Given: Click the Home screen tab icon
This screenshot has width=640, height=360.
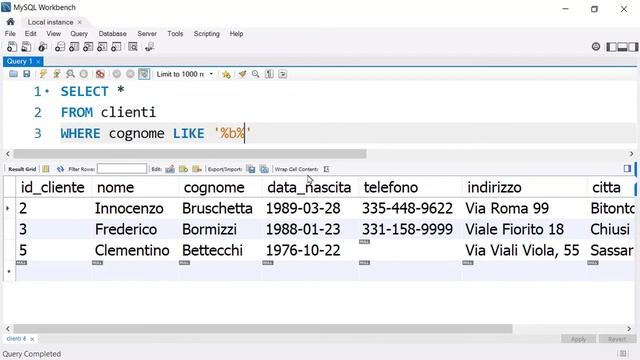Looking at the screenshot, I should 11,22.
